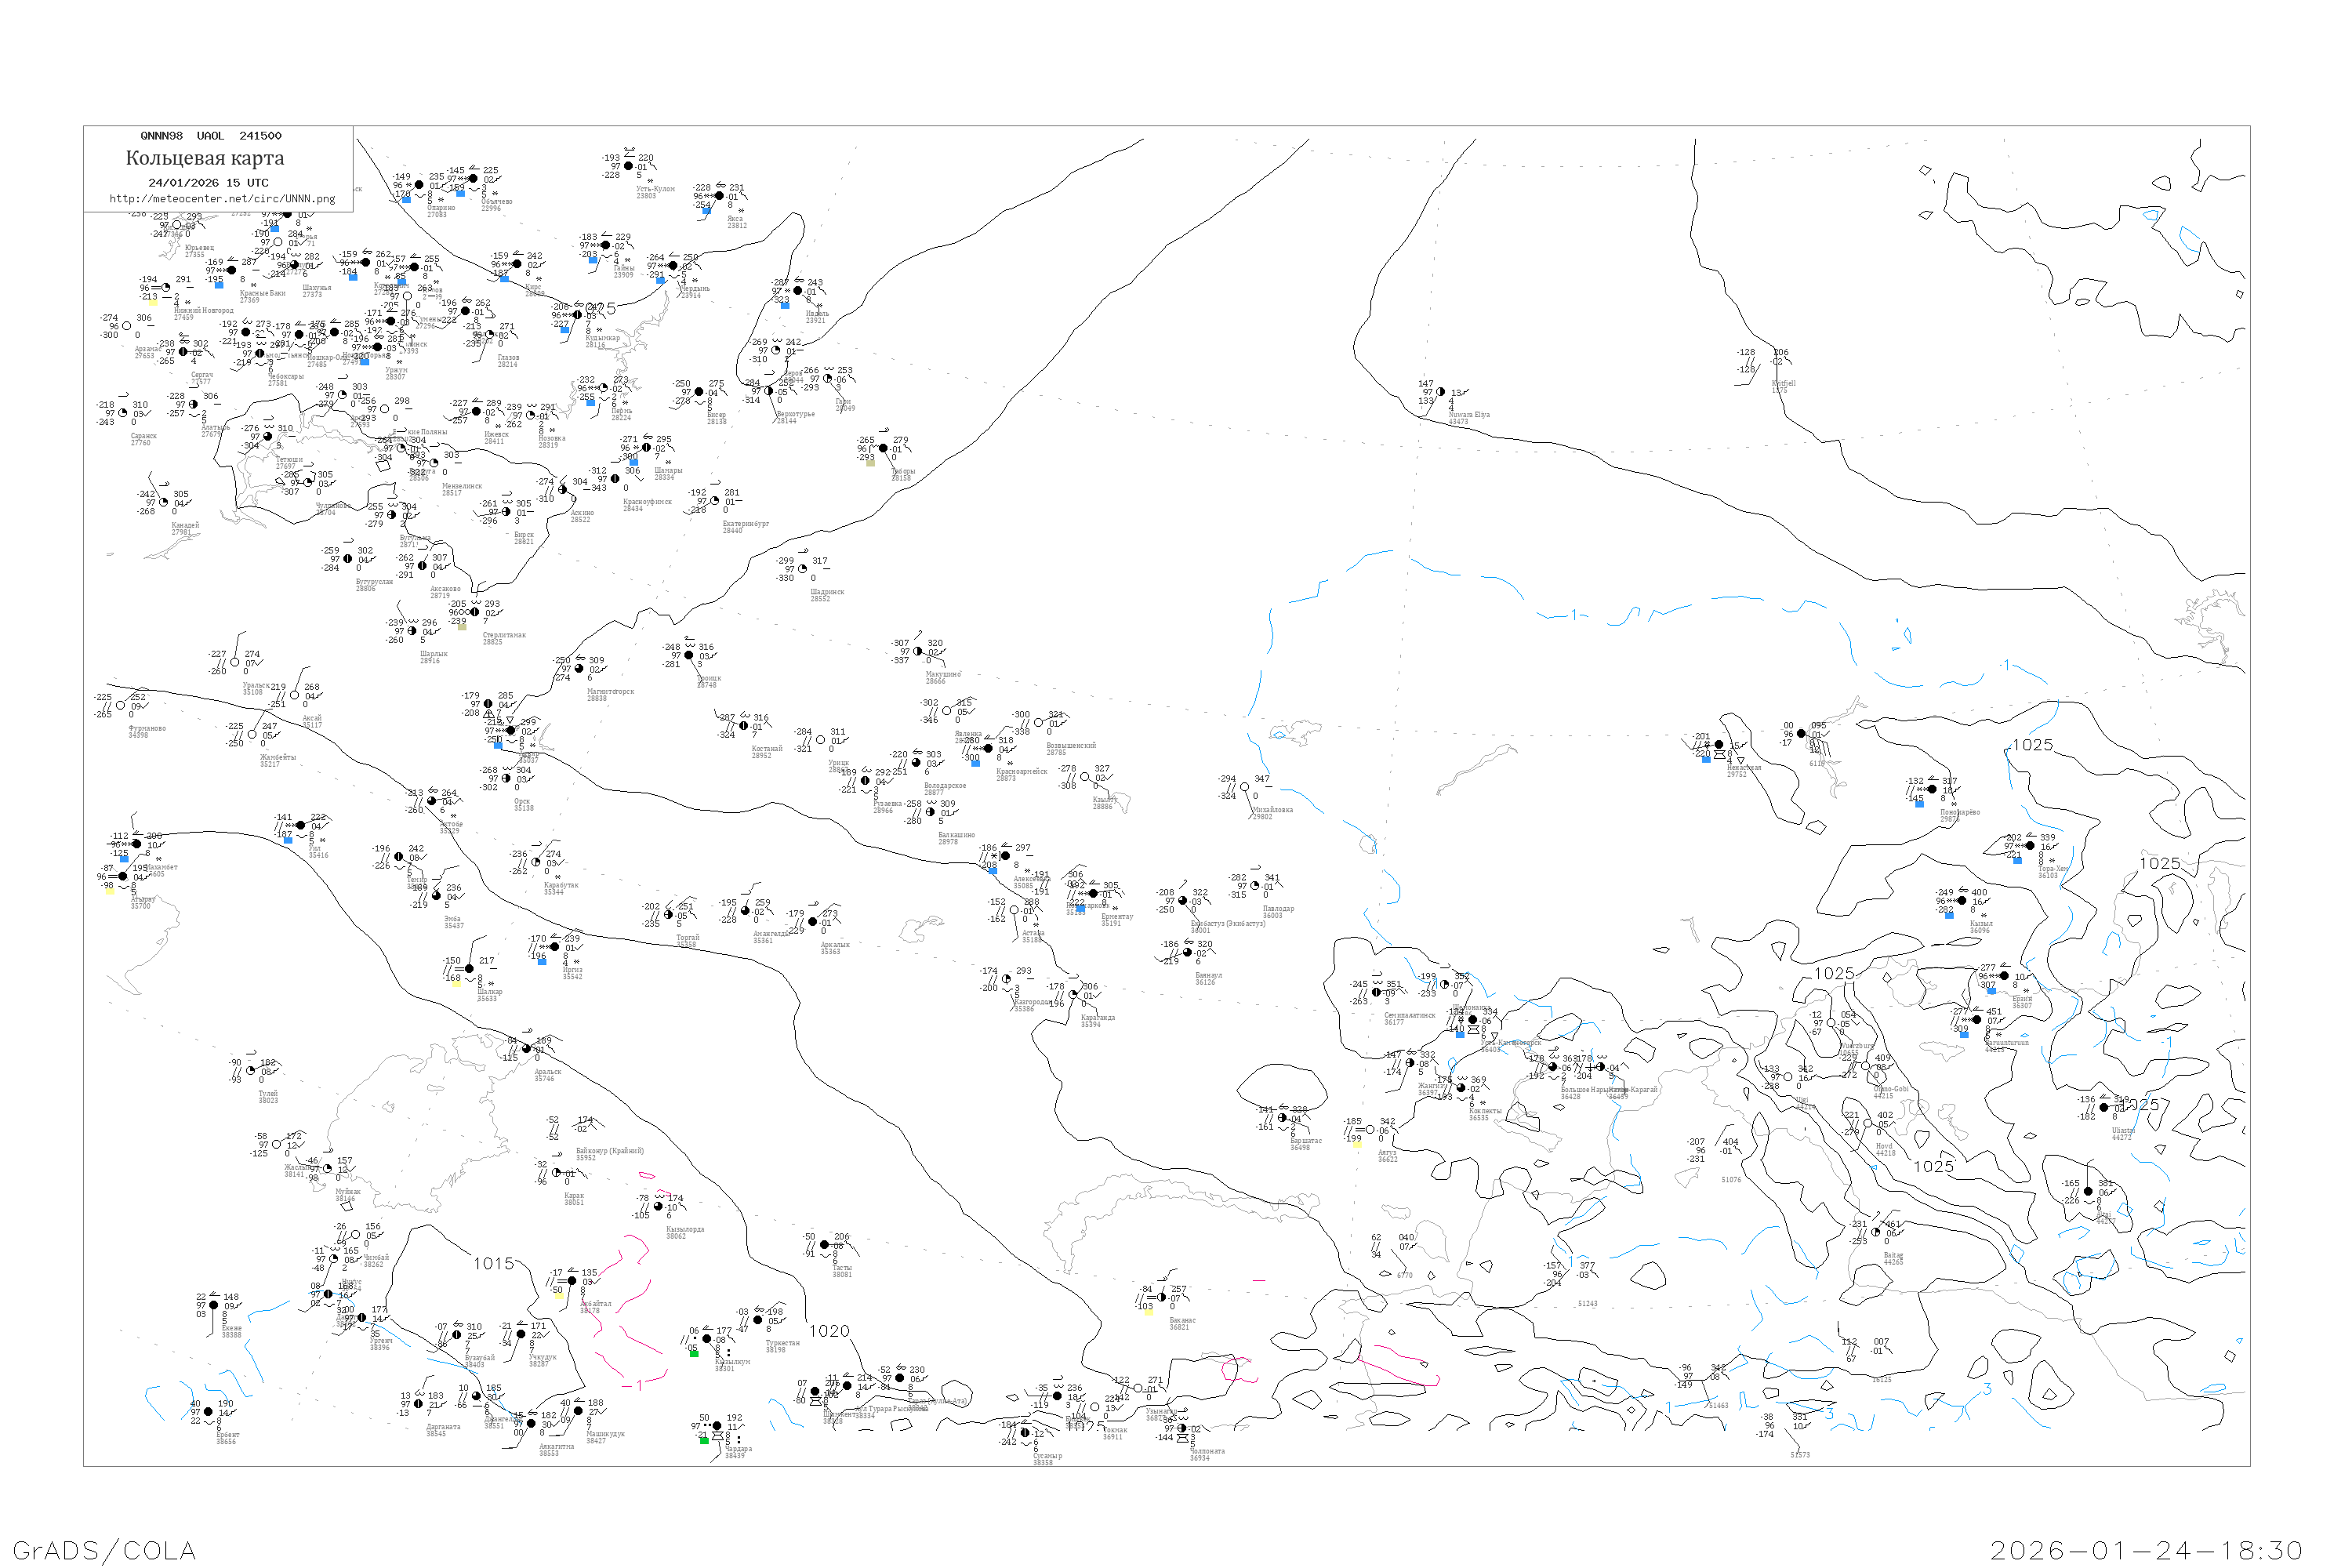Click the Кольцевая карта title text
2352x1568 pixels.
[205, 158]
